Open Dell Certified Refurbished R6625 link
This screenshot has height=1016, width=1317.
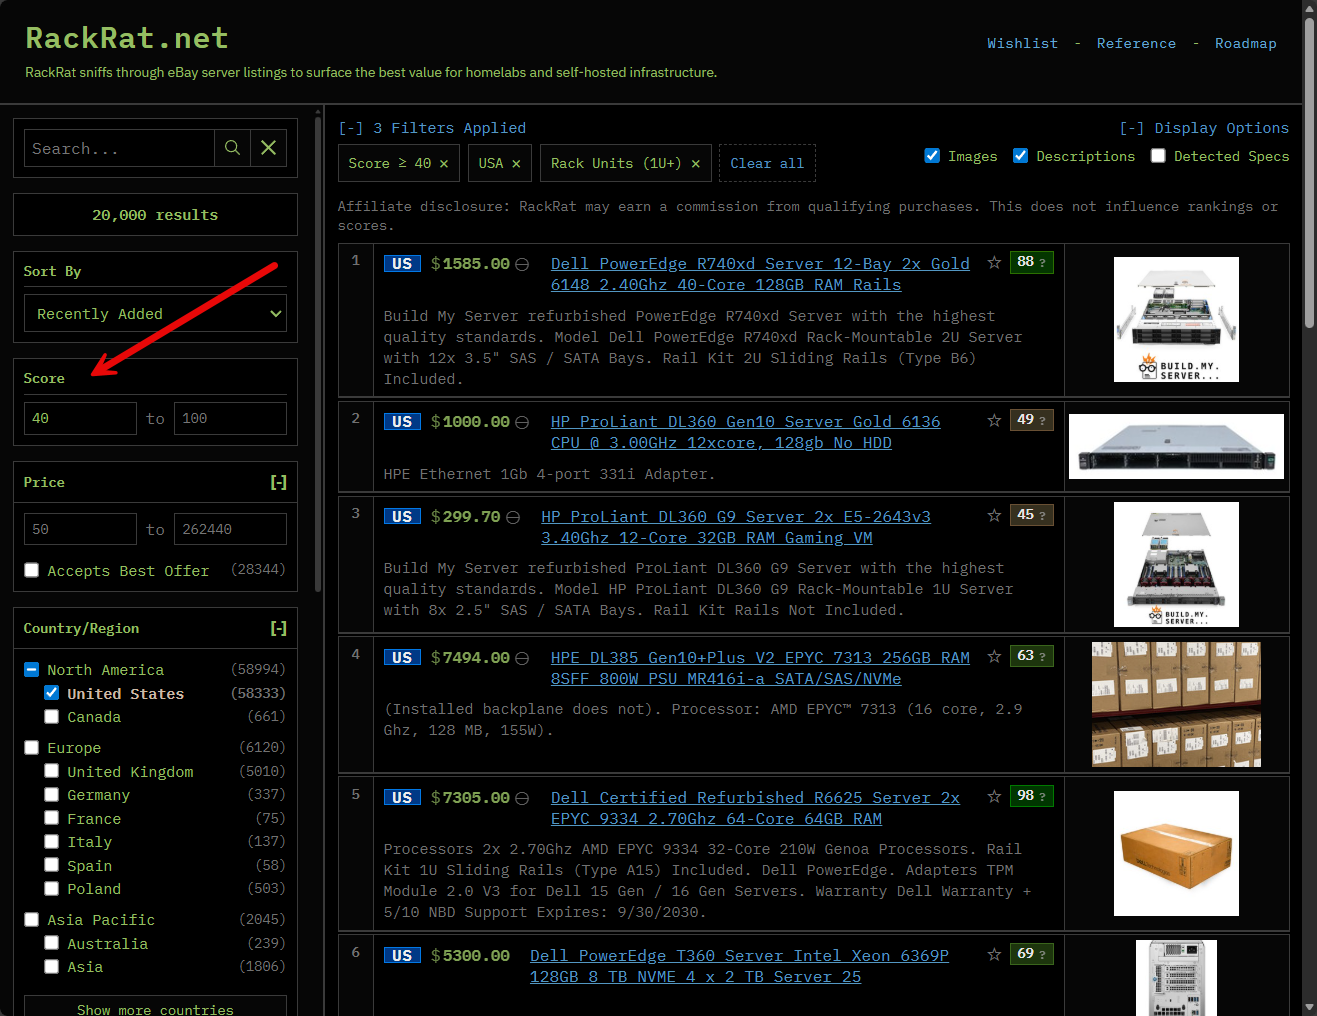(755, 808)
